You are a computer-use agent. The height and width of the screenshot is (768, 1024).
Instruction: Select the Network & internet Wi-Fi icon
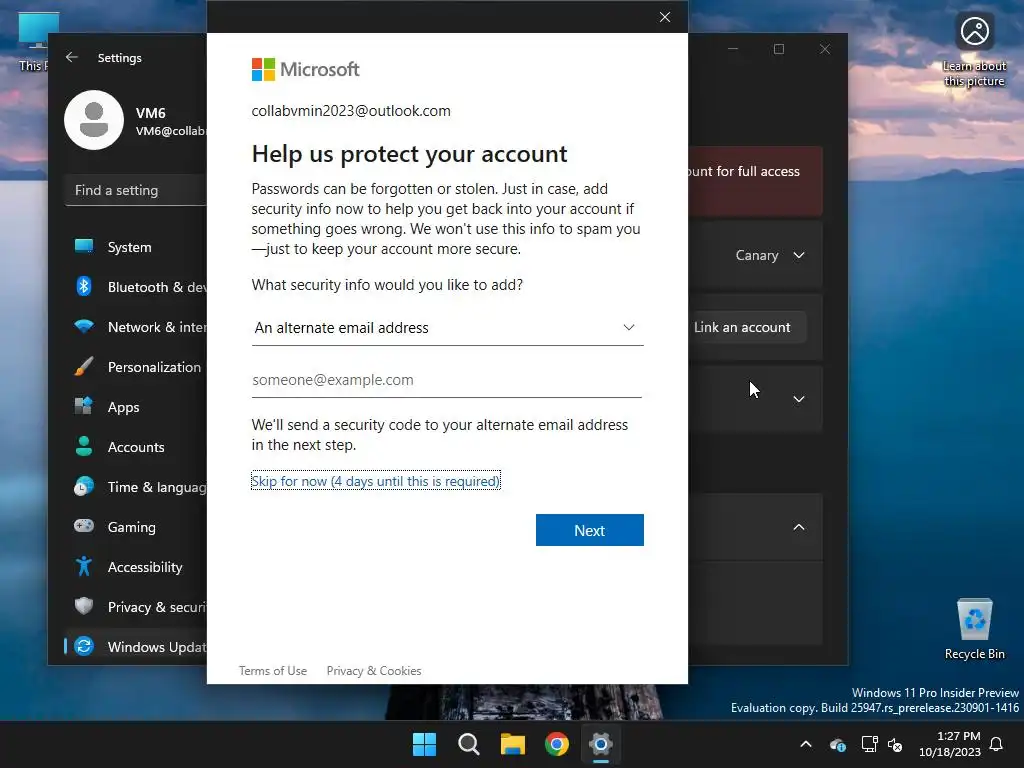point(84,327)
